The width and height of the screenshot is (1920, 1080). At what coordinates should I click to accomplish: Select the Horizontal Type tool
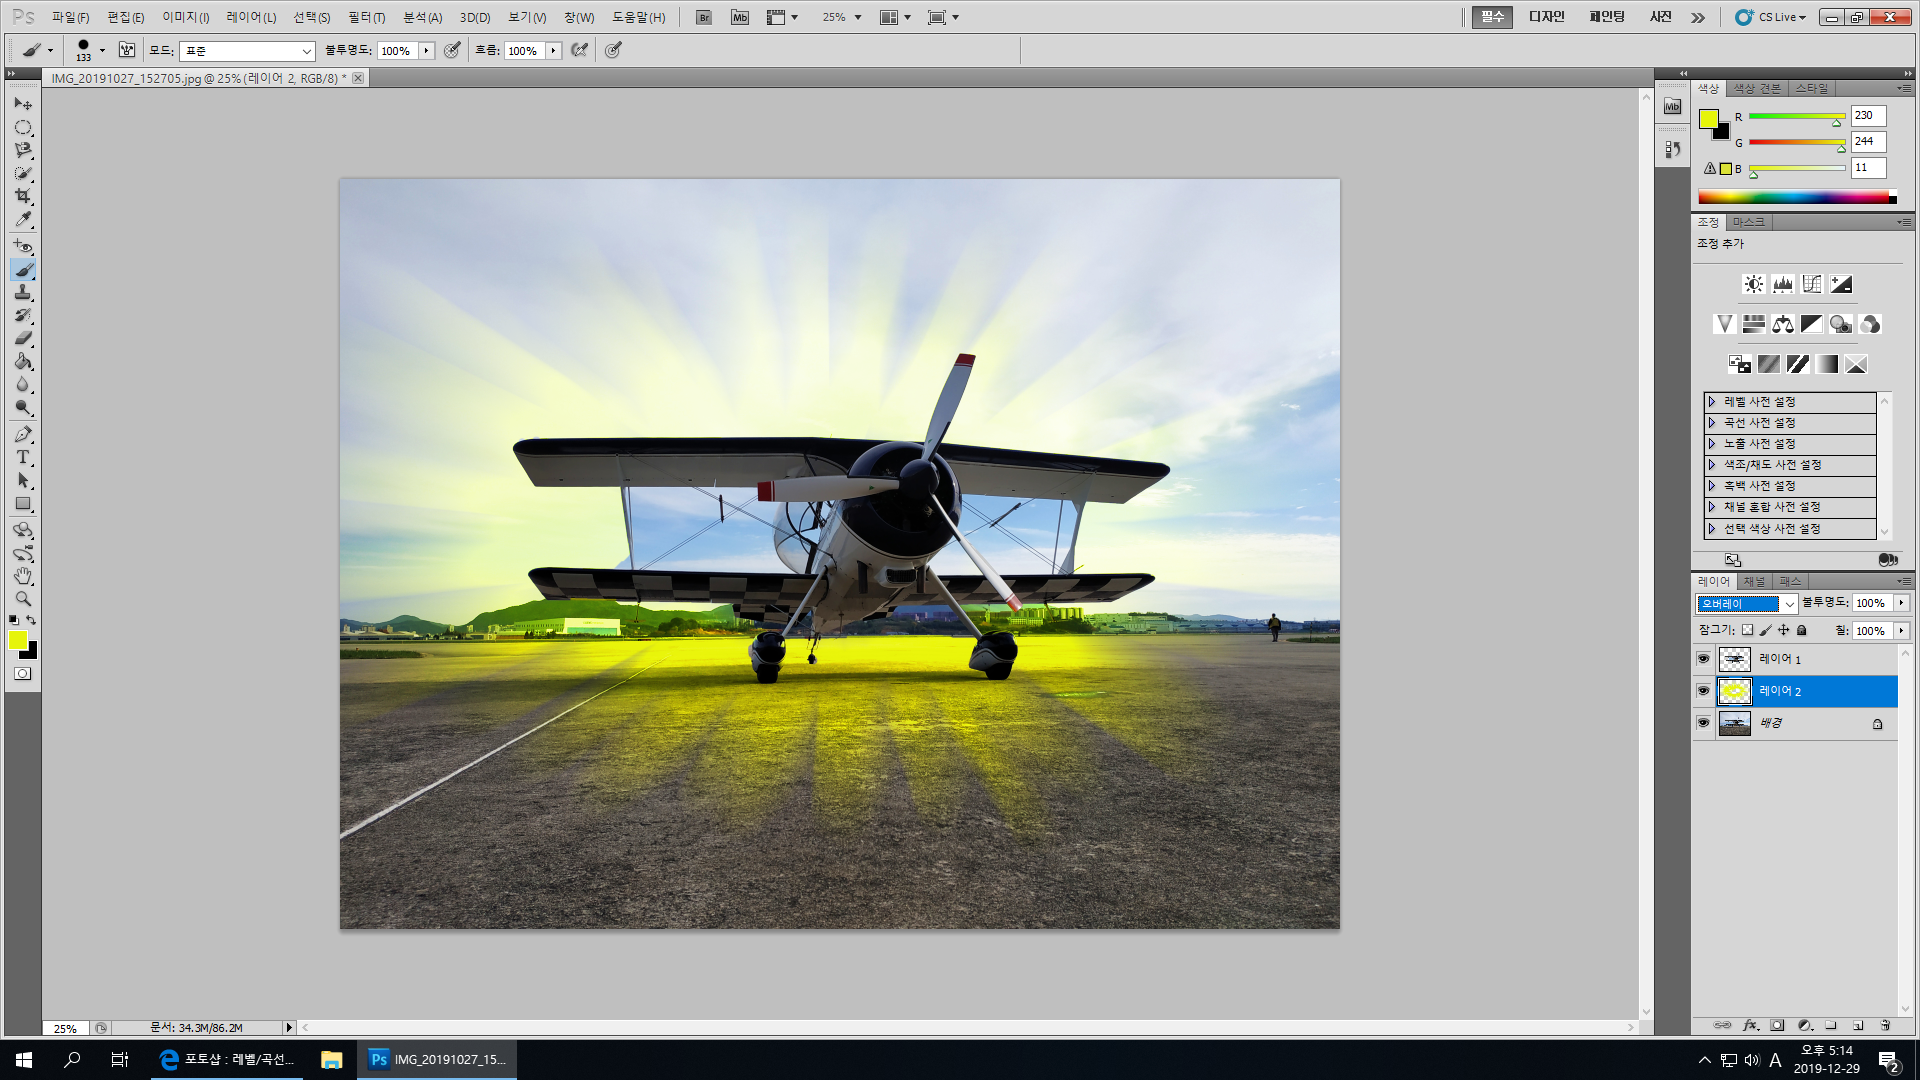[x=22, y=457]
